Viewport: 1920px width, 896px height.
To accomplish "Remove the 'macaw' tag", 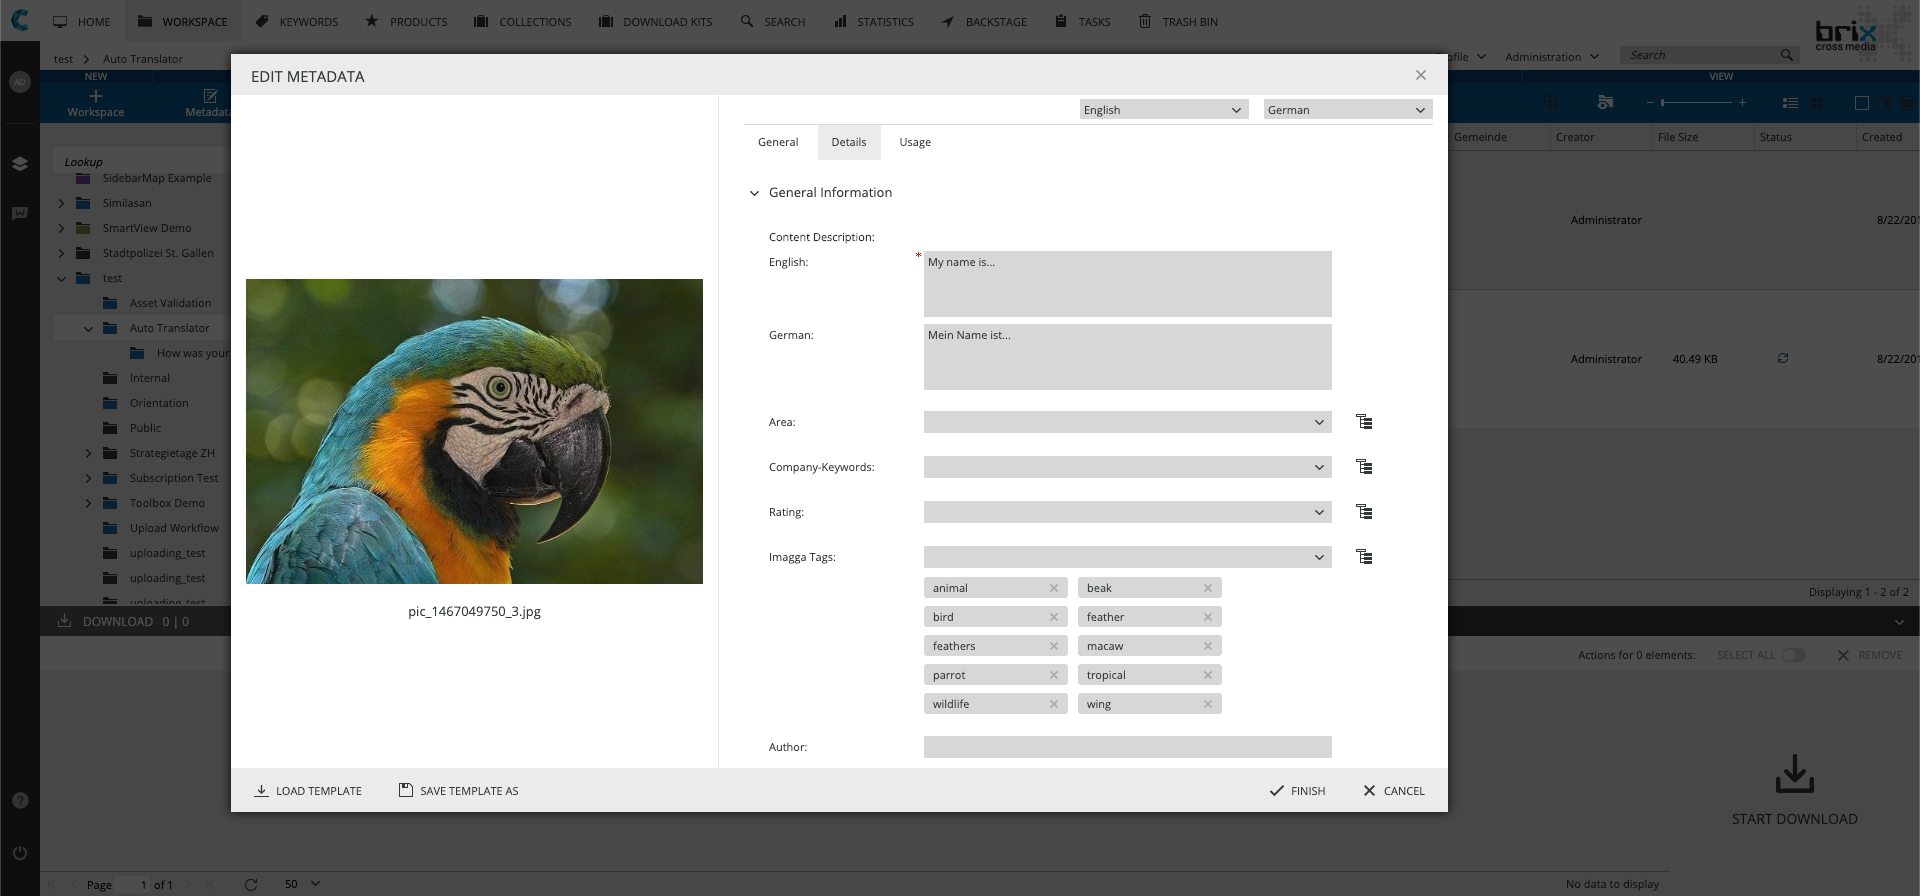I will tap(1208, 646).
